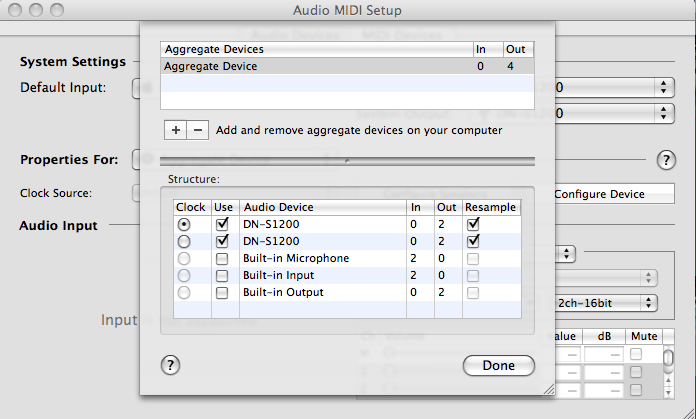Close the Audio MIDI Setup window
Image resolution: width=696 pixels, height=419 pixels.
(15, 10)
